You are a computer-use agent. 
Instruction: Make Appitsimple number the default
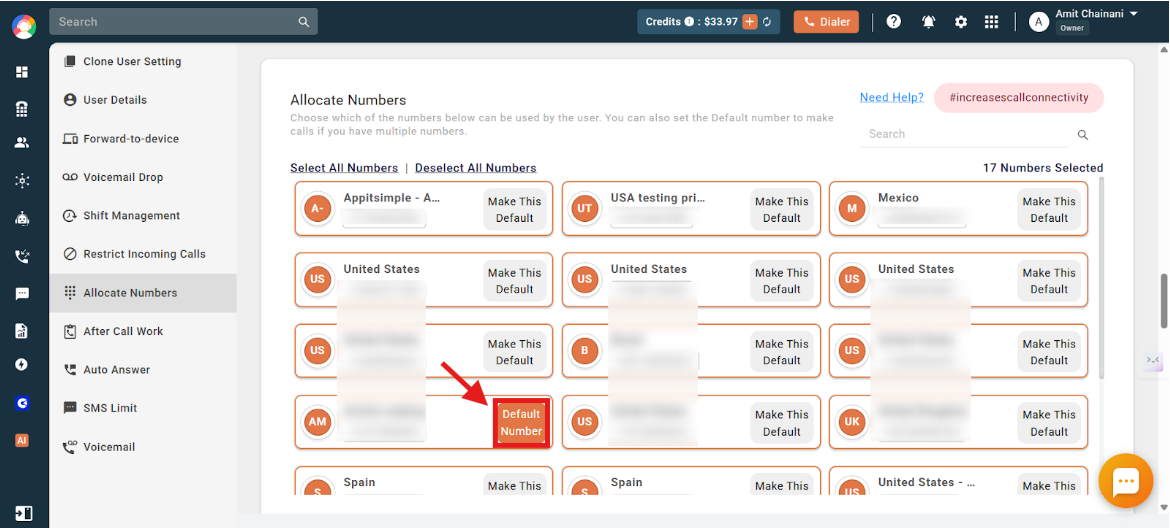[515, 210]
